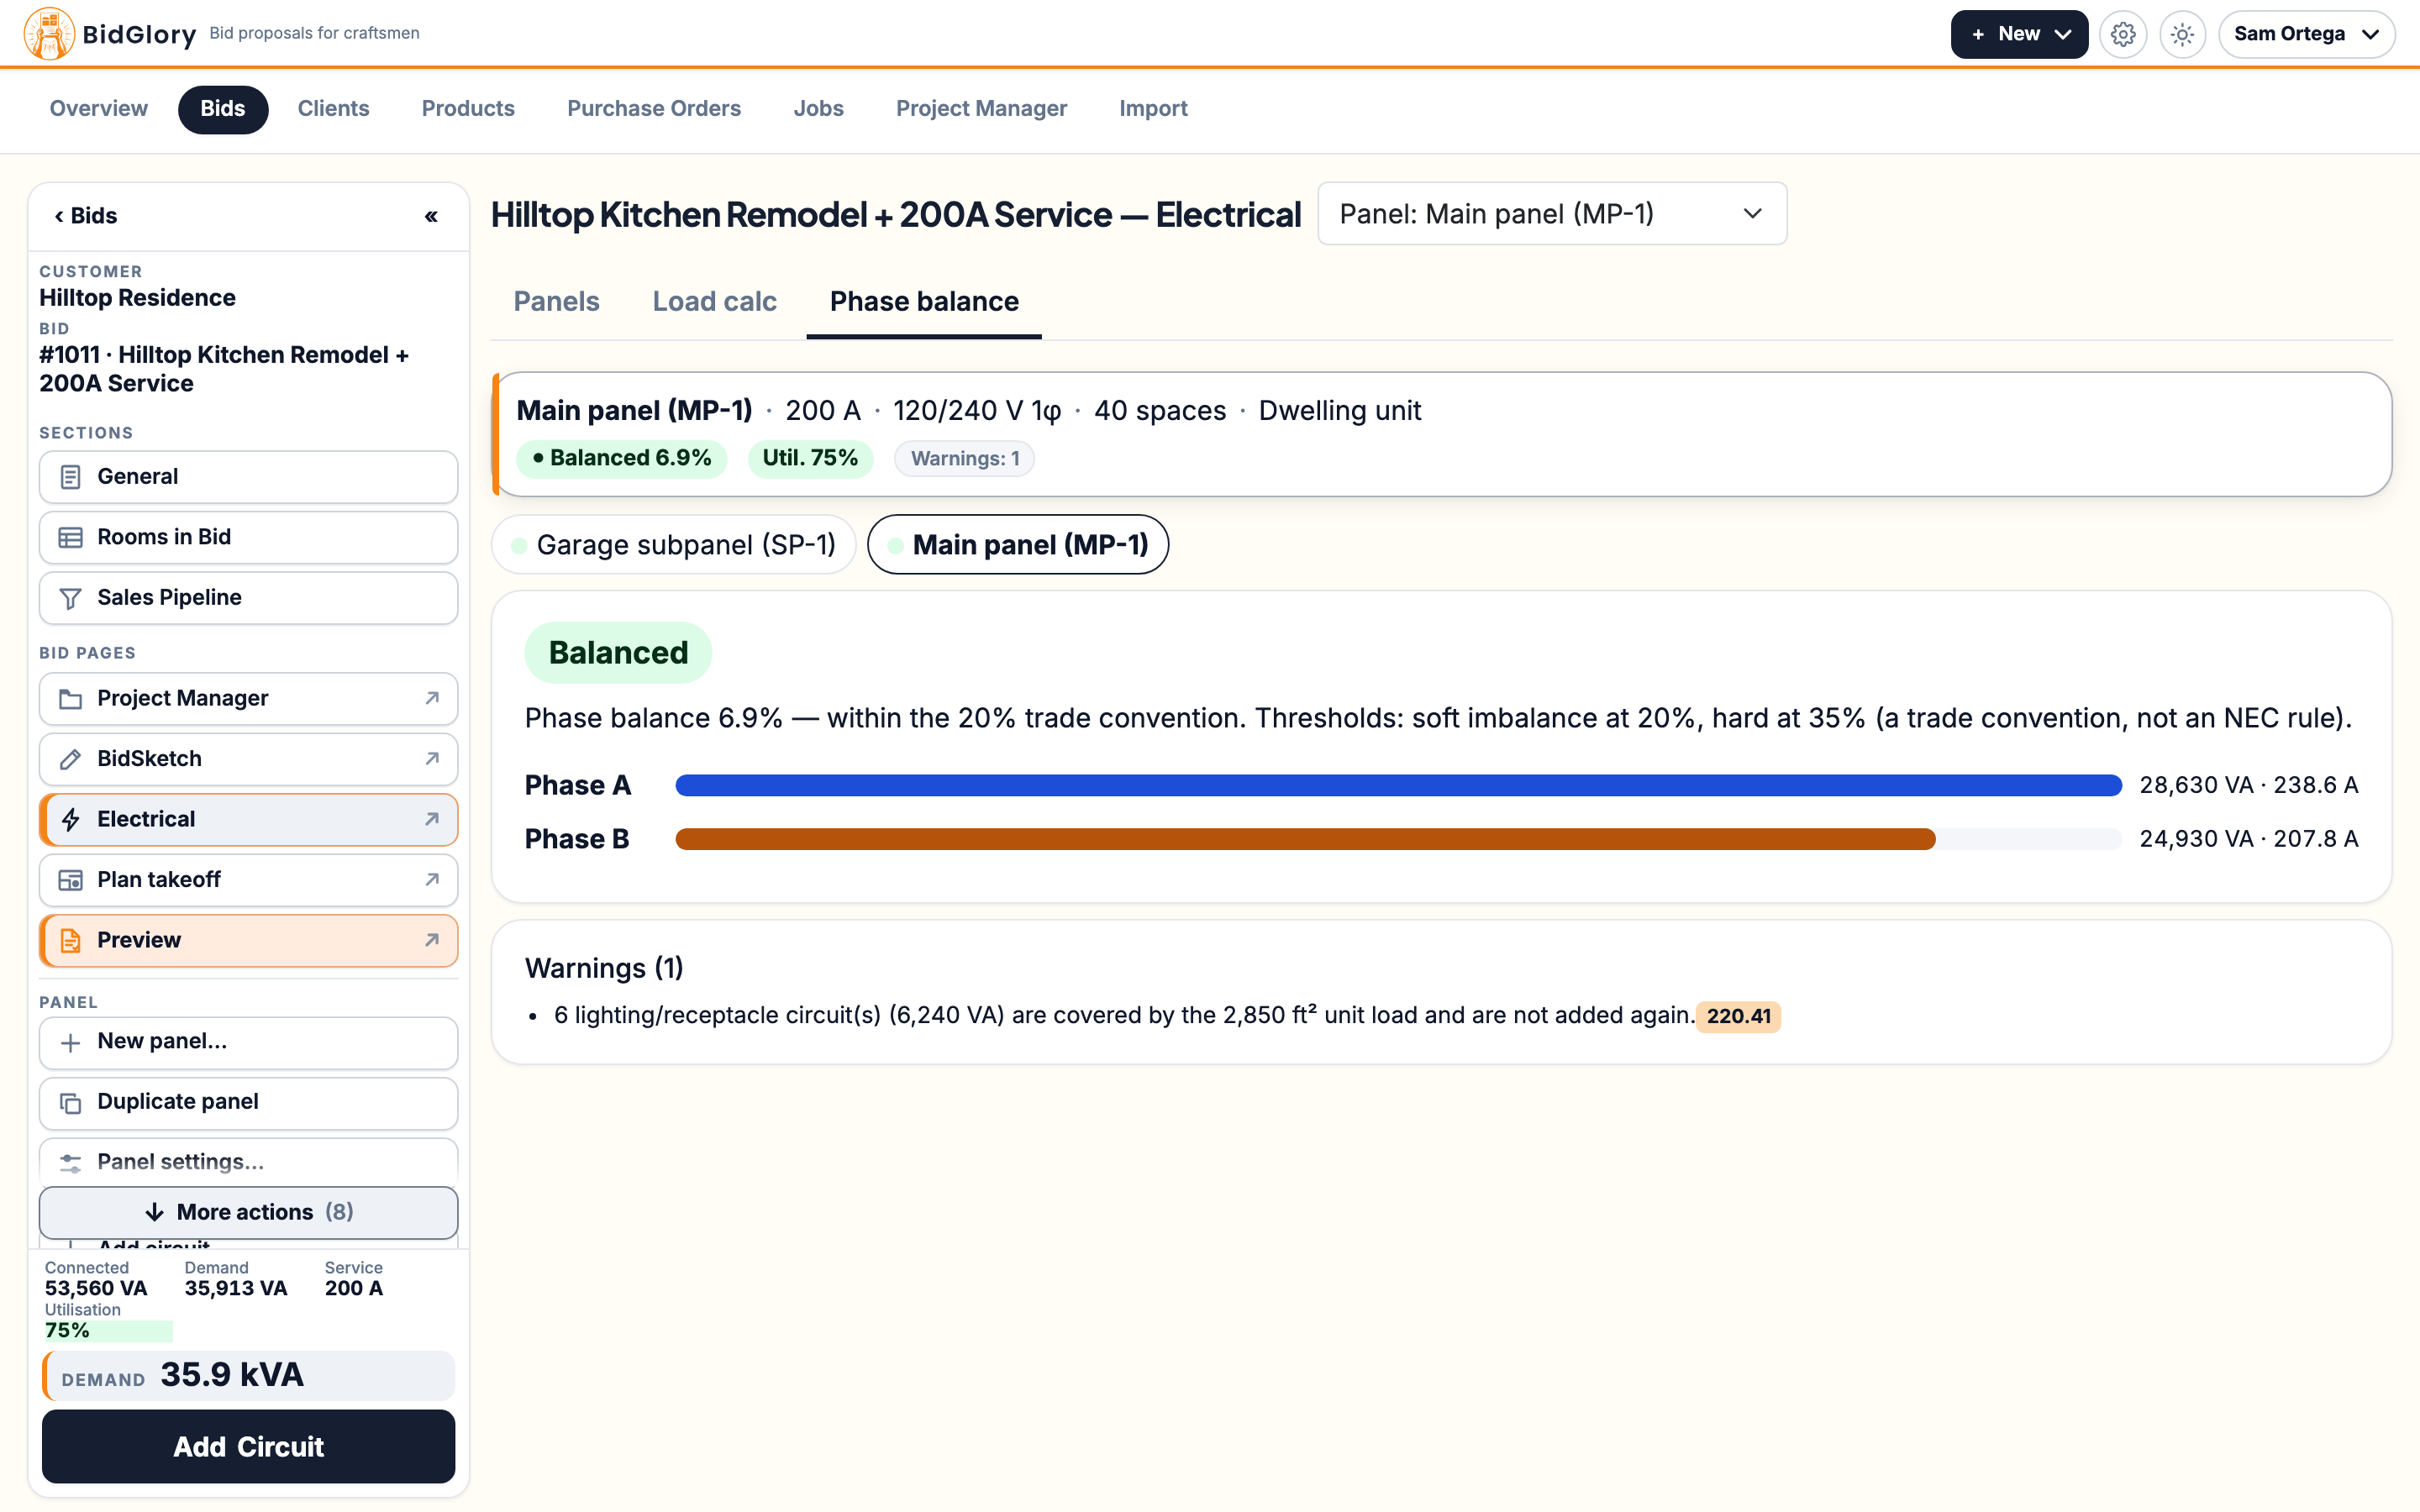Click the 220.41 code reference tag

(1738, 1016)
